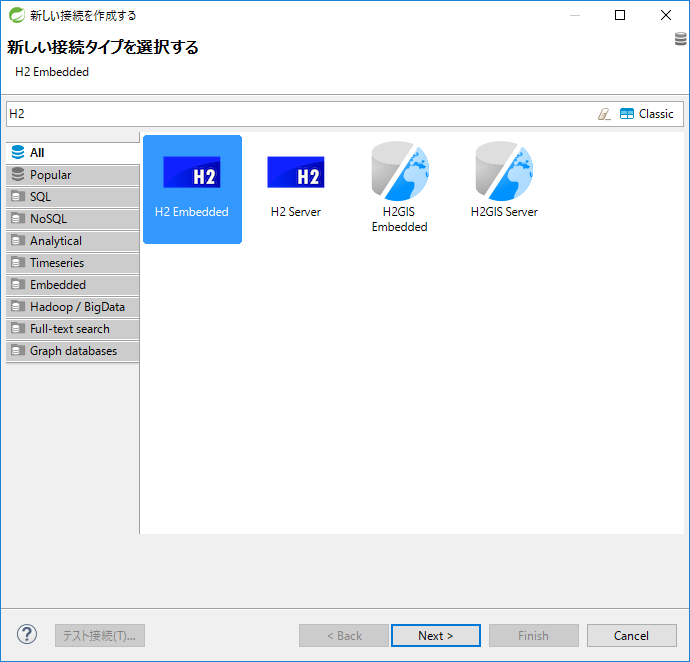The image size is (690, 662).
Task: Choose the H2 Server driver icon
Action: point(296,173)
